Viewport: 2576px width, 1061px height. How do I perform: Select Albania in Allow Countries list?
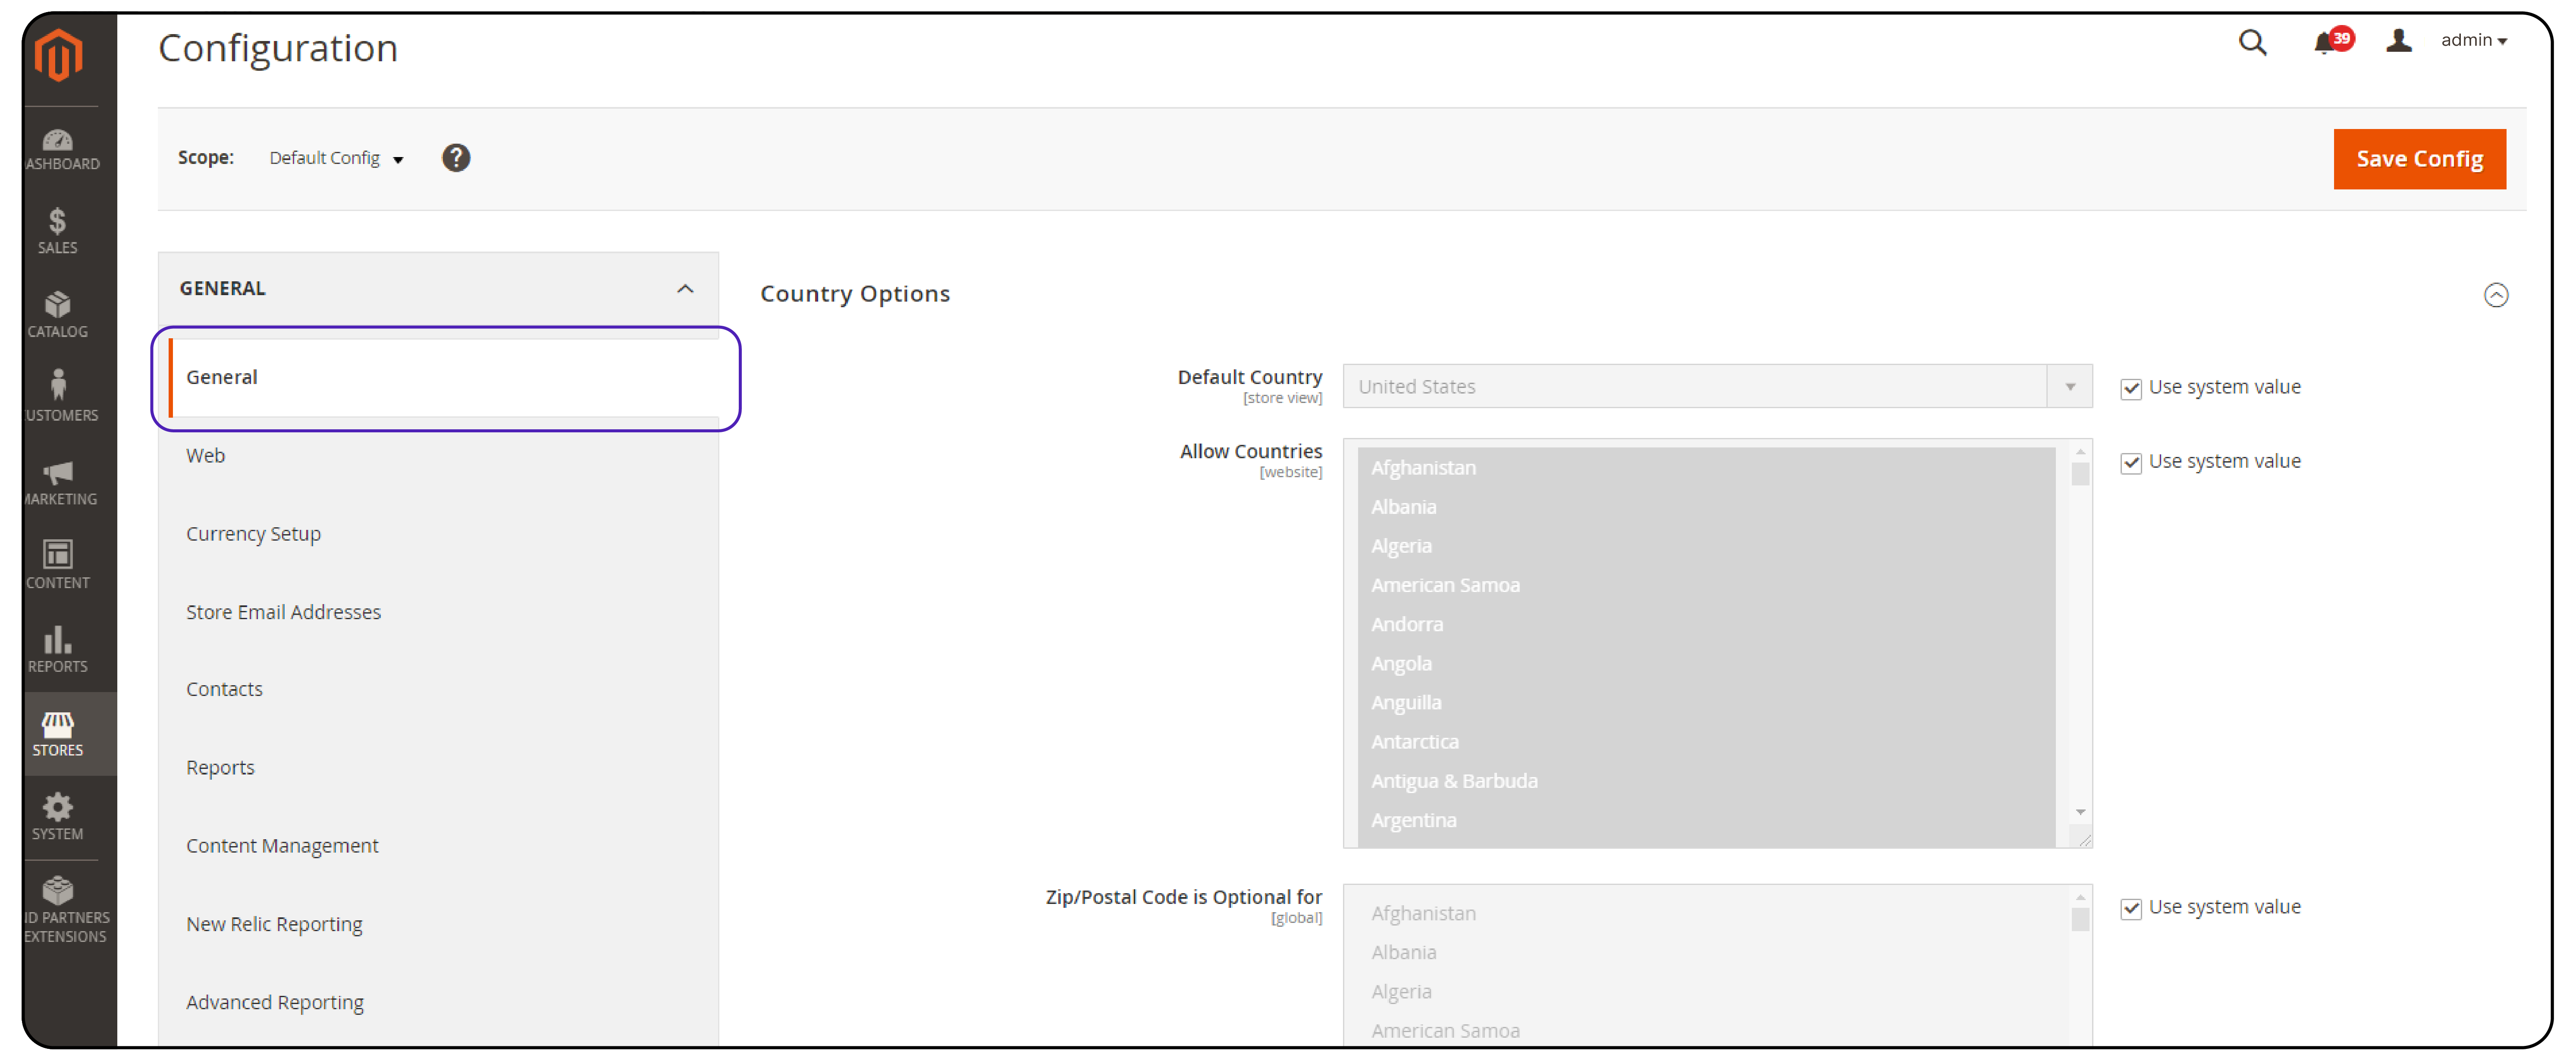click(x=1706, y=507)
